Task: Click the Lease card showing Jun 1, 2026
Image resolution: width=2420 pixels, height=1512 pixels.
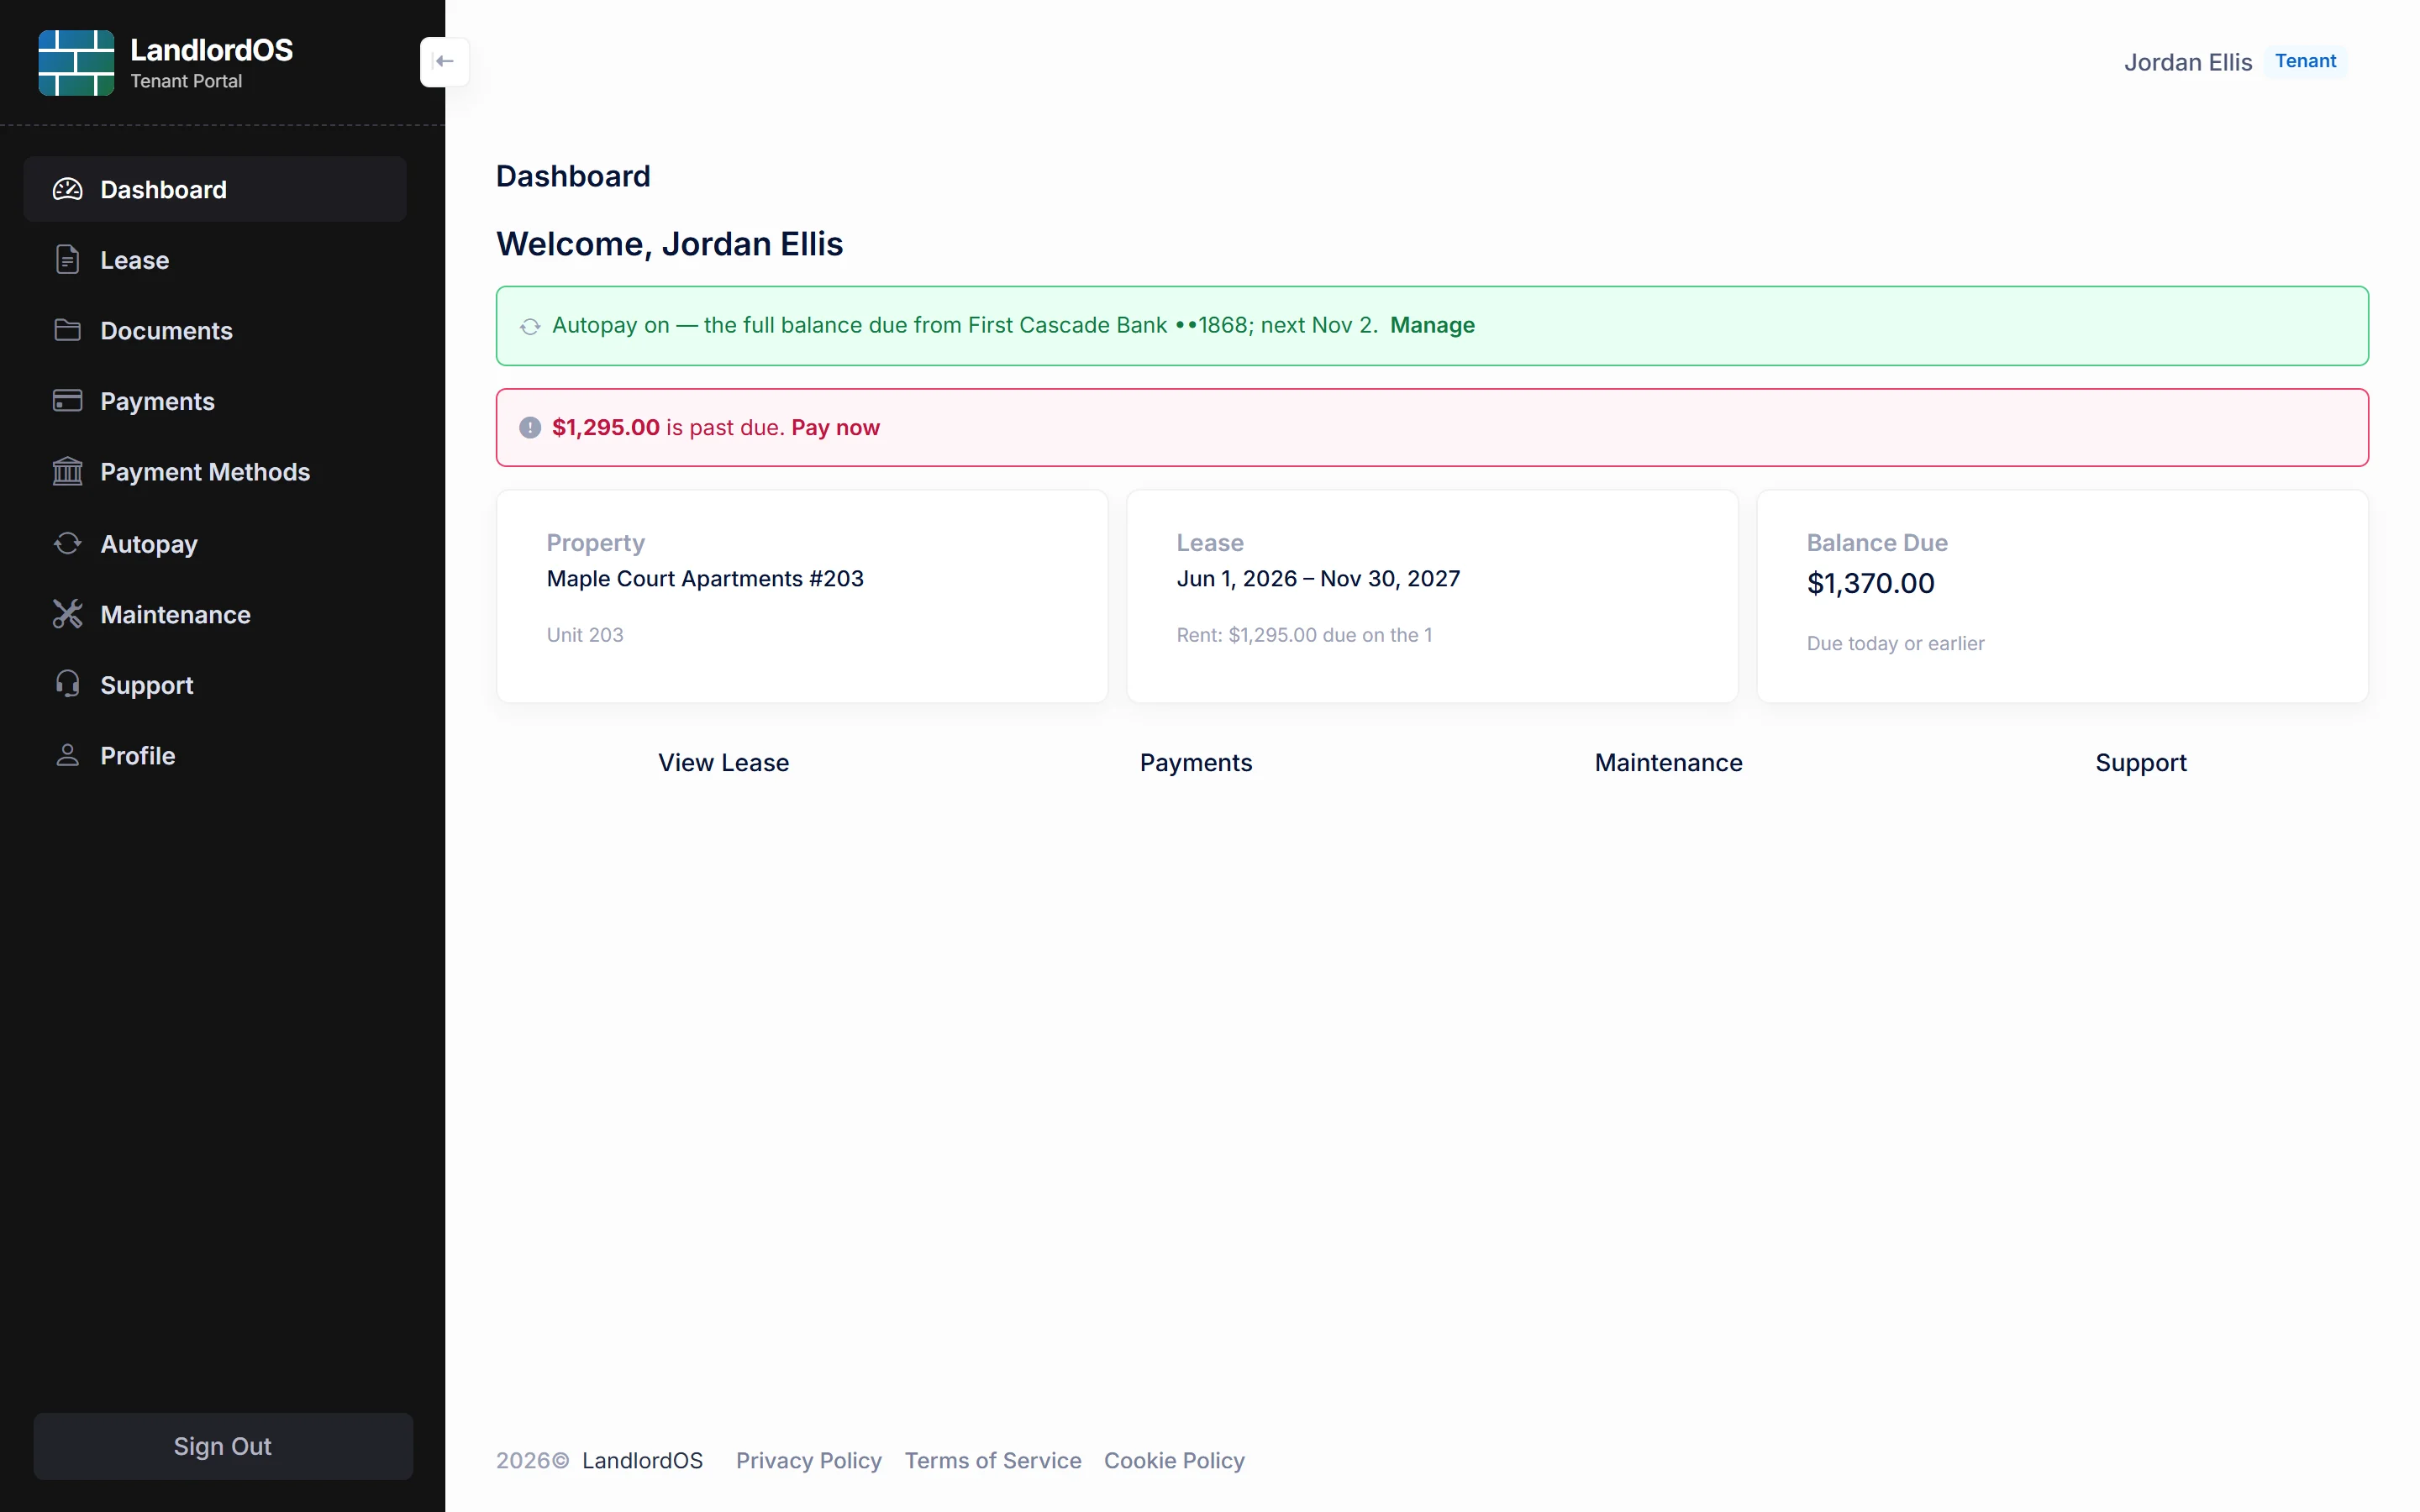Action: (1432, 596)
